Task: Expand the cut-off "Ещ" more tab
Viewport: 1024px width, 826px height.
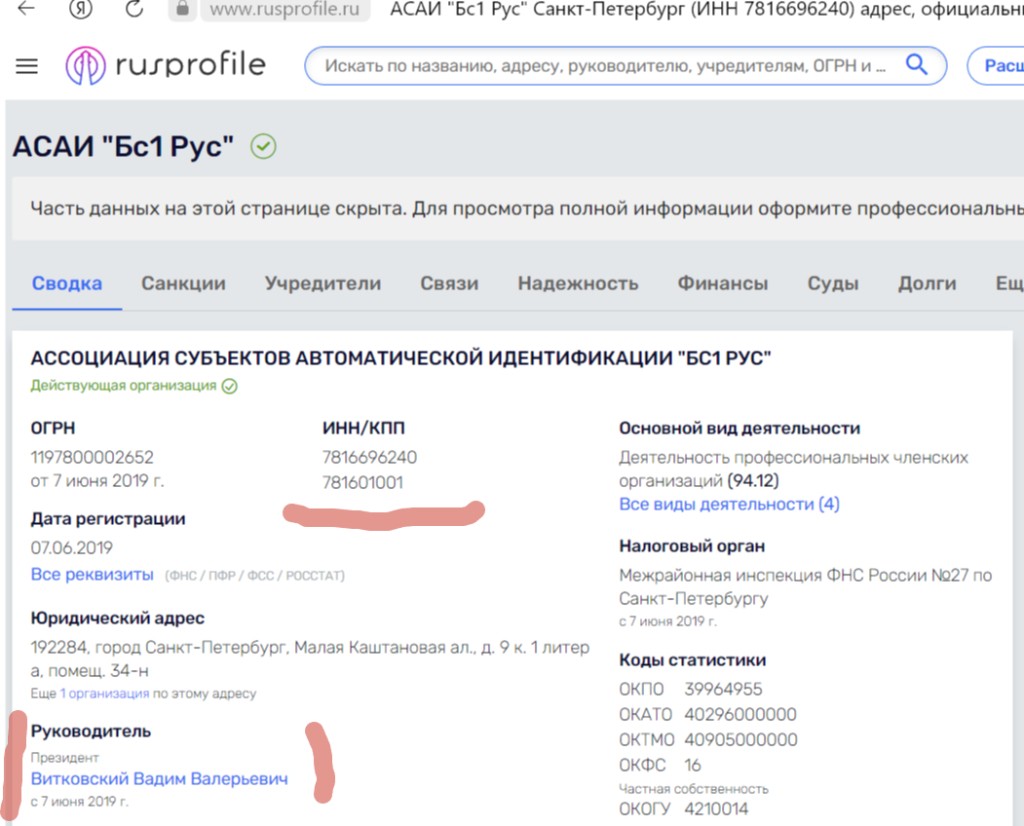Action: (1009, 283)
